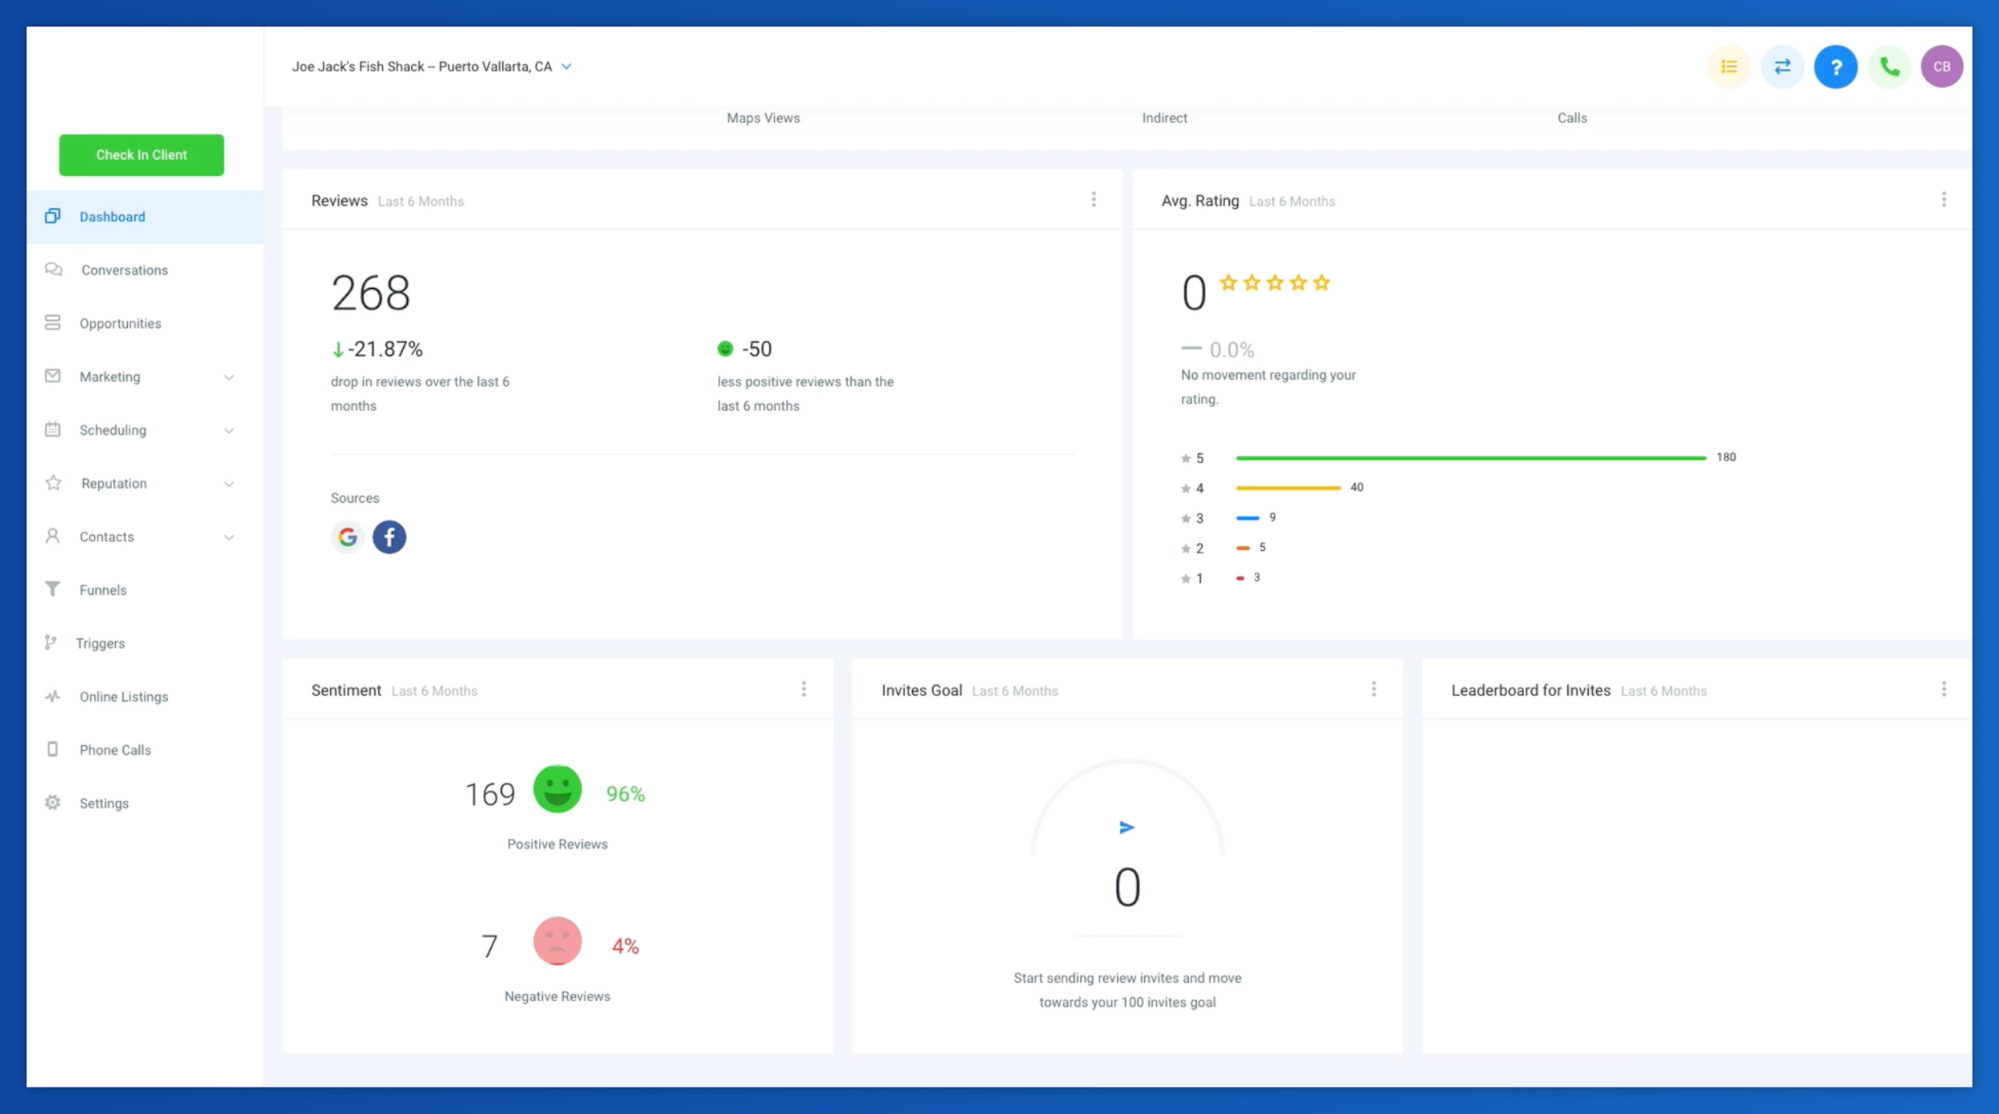
Task: Click the 180 five-star count
Action: [x=1726, y=457]
